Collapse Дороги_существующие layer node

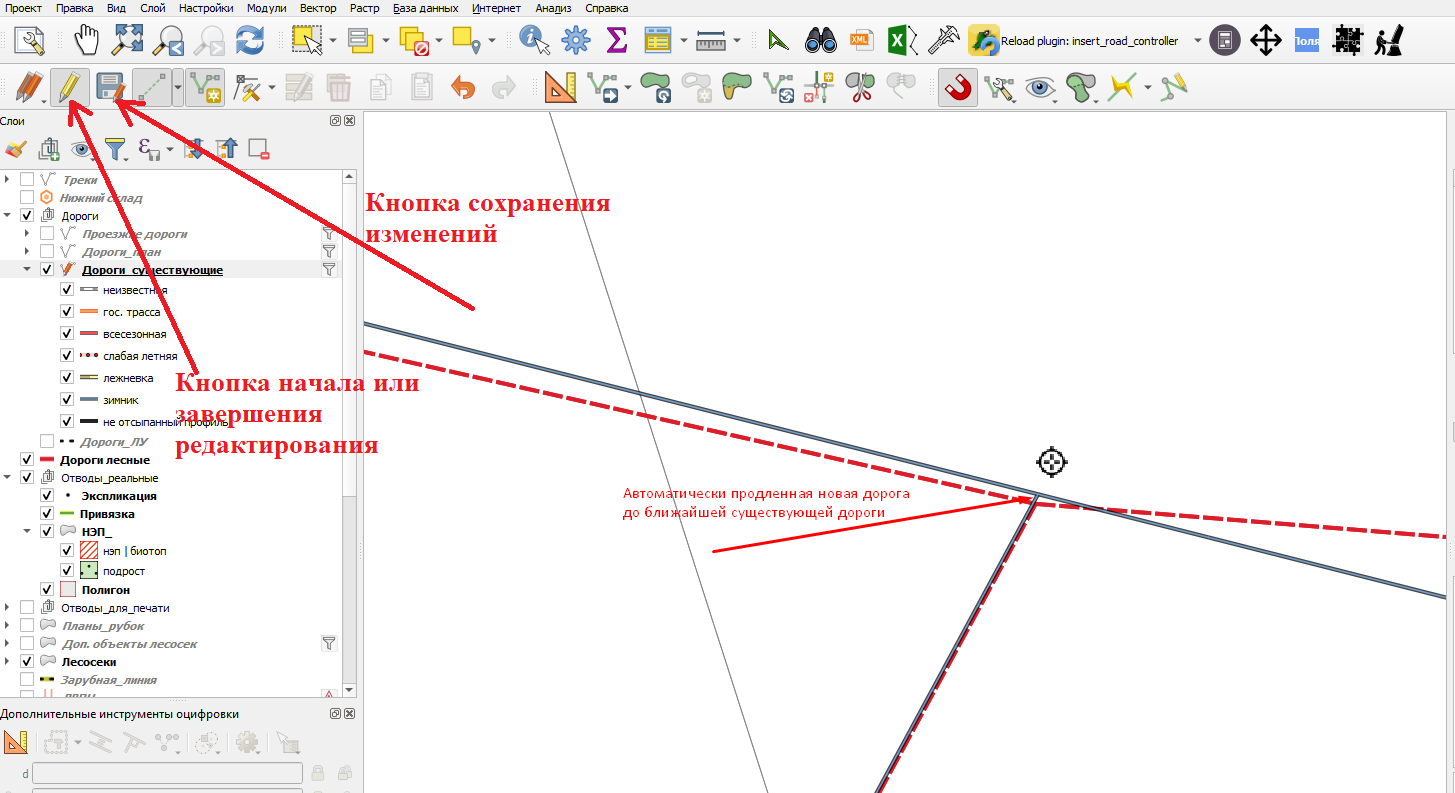pyautogui.click(x=28, y=270)
